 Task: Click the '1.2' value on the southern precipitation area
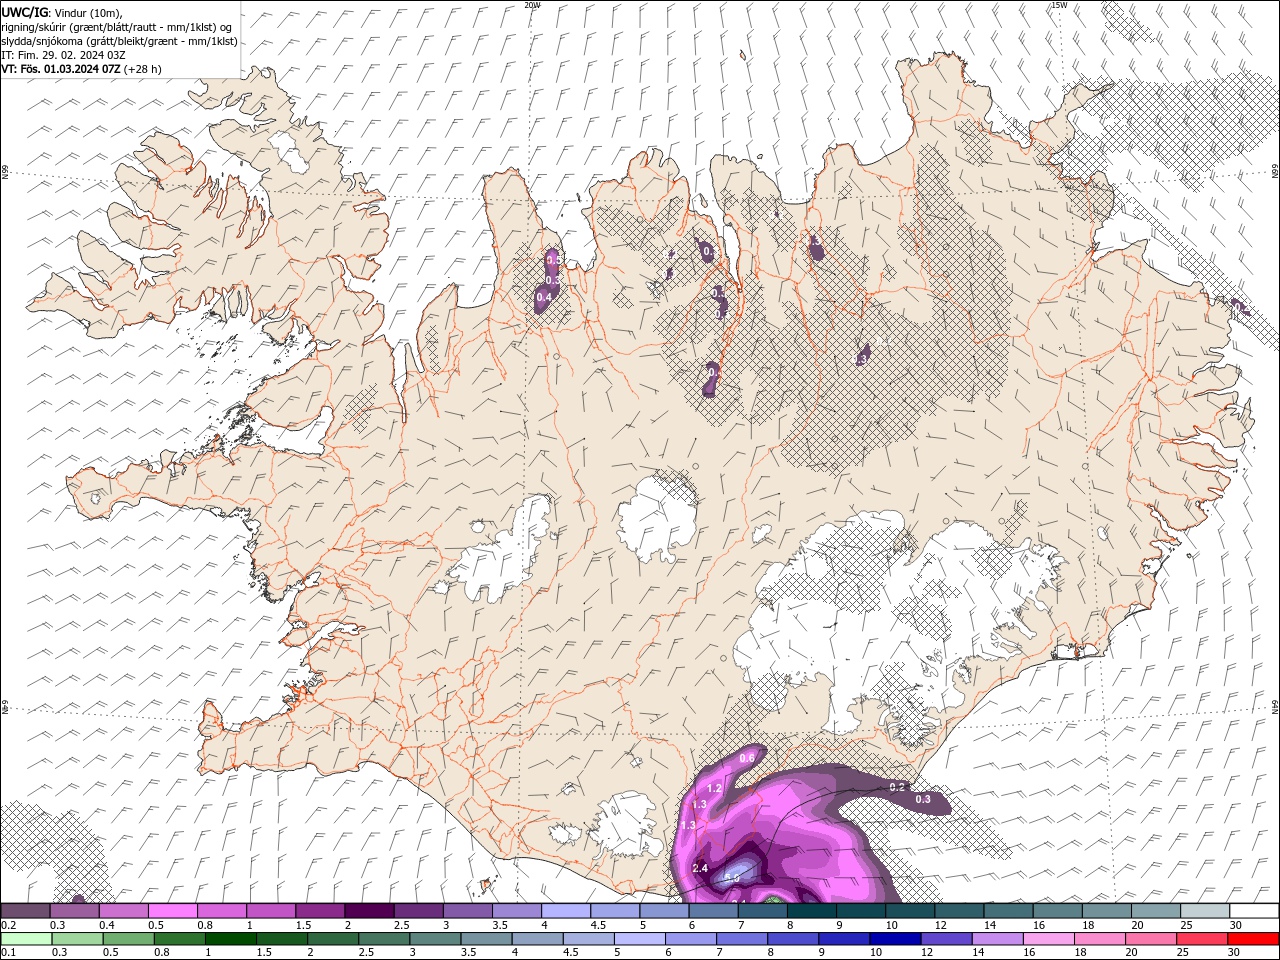coord(714,789)
